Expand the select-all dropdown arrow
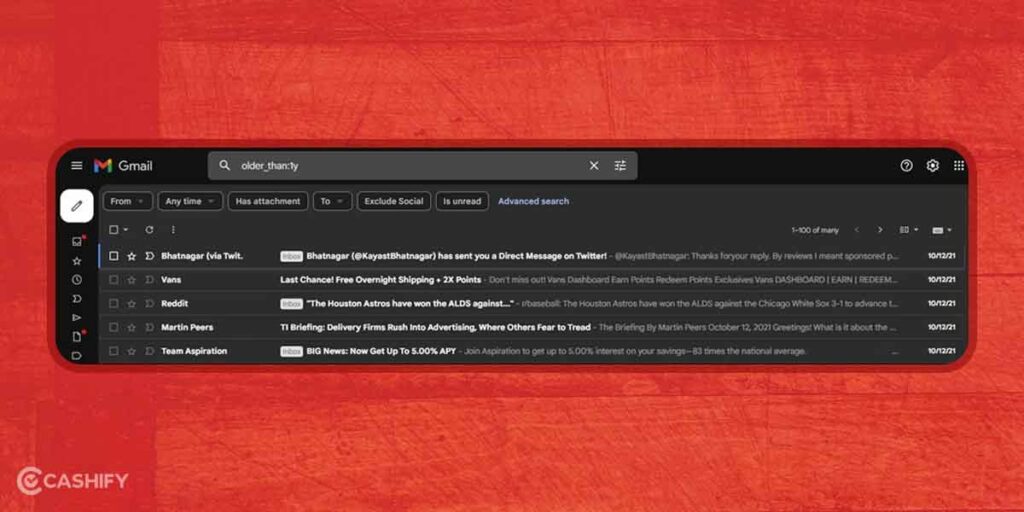The width and height of the screenshot is (1024, 512). 125,230
